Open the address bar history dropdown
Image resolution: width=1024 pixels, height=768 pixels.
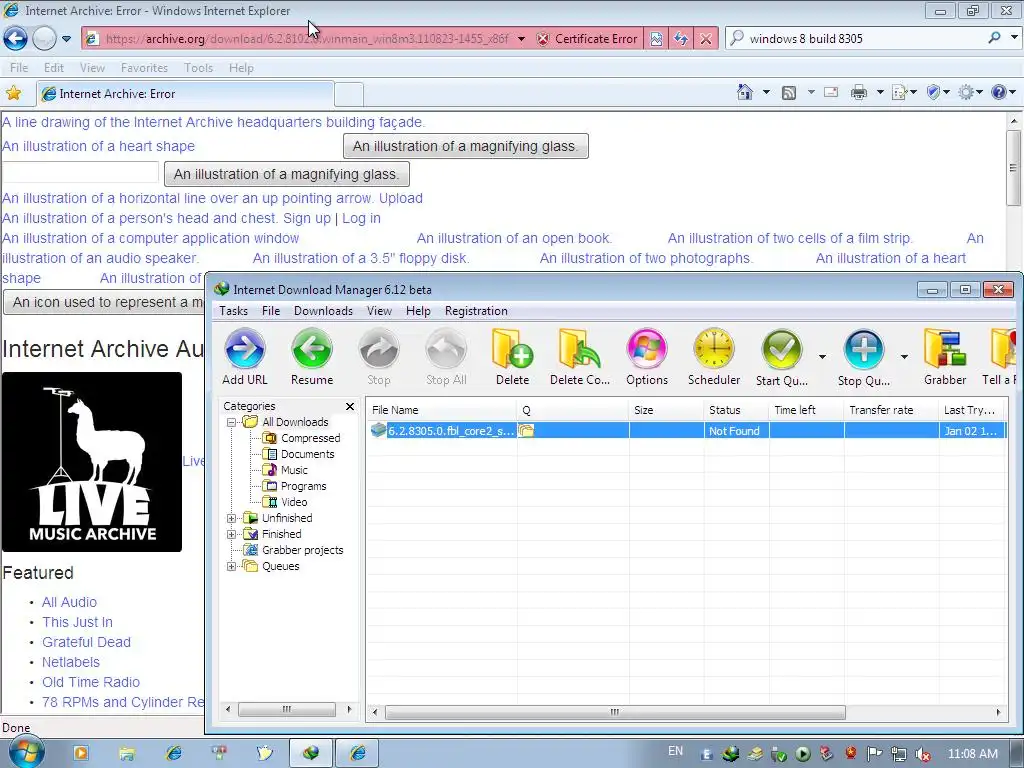[x=521, y=39]
